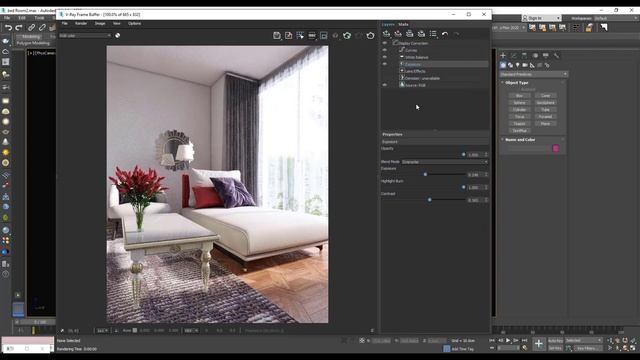Viewport: 640px width, 360px height.
Task: Open the Workspaces Default dropdown
Action: pos(616,18)
